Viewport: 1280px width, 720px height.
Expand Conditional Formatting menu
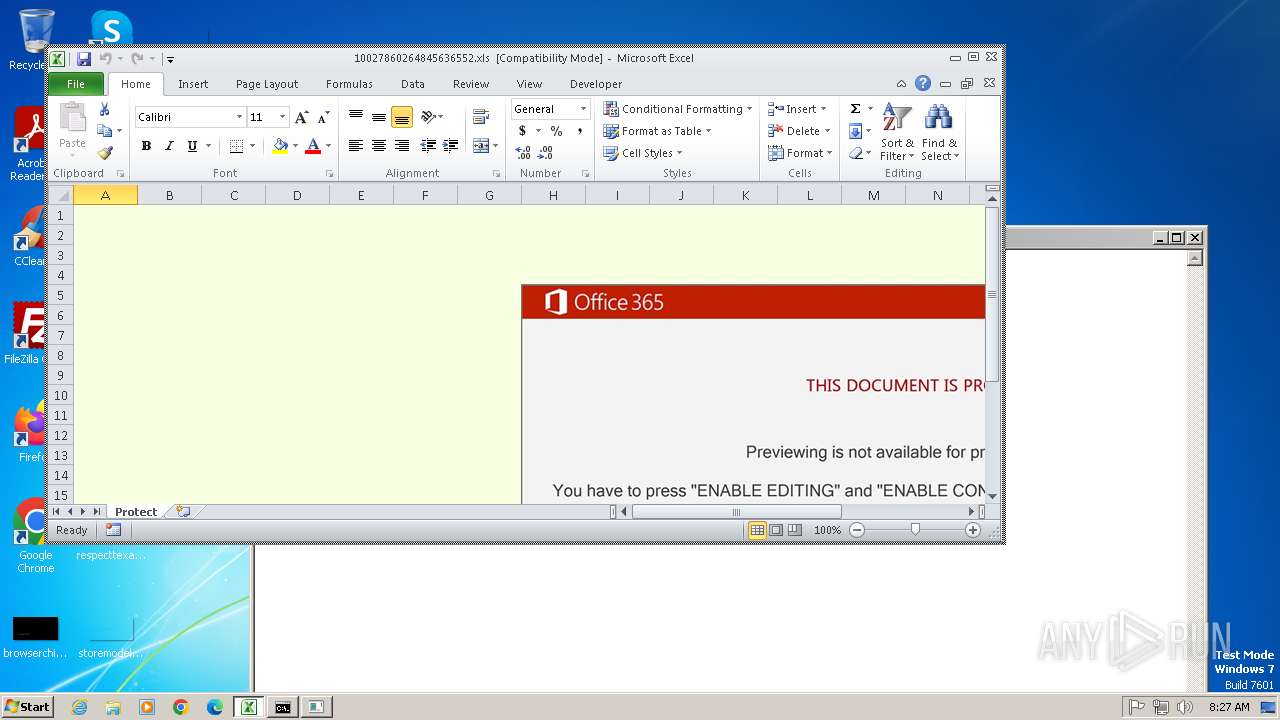coord(677,109)
